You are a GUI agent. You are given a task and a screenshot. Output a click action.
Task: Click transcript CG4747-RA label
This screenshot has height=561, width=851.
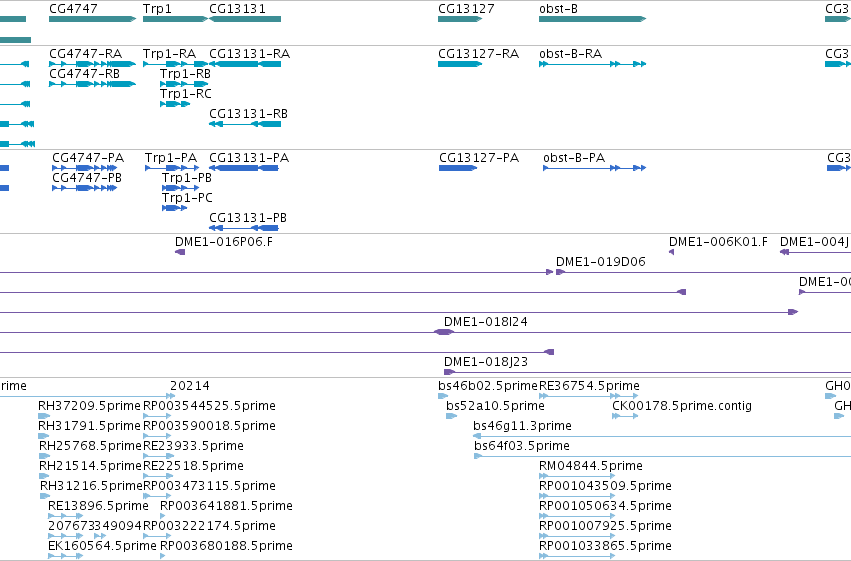pos(85,54)
